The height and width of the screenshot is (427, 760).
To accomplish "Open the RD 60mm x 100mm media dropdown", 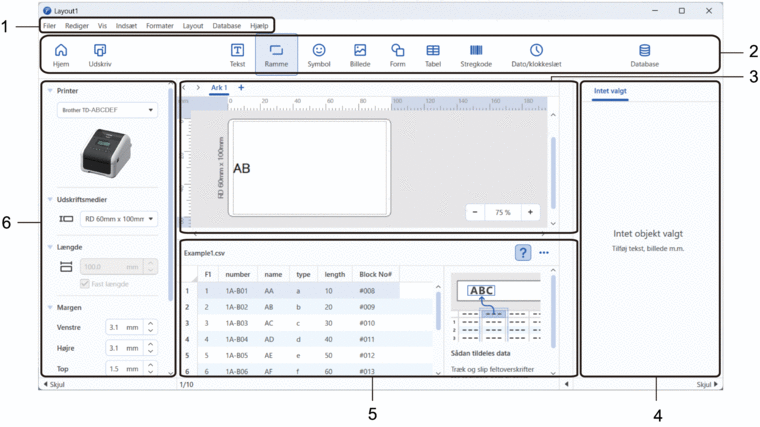I will pyautogui.click(x=119, y=219).
